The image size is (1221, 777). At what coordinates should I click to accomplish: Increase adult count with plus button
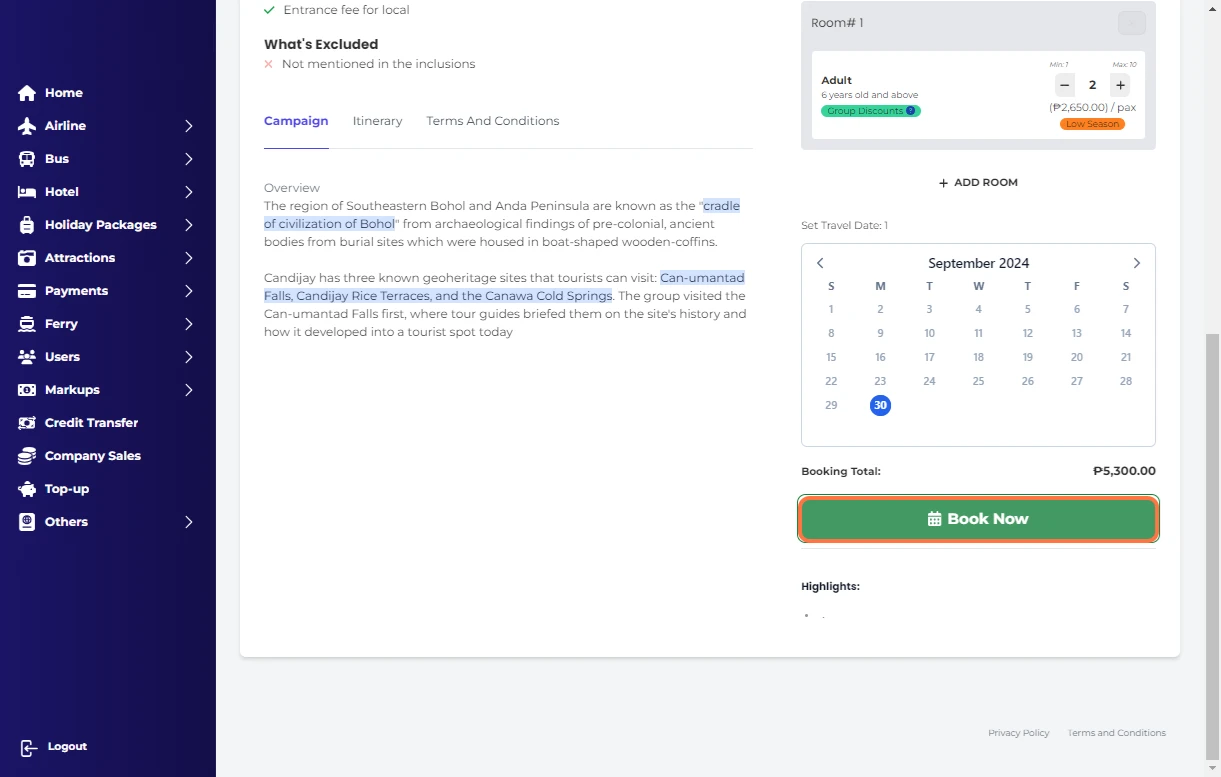pos(1120,85)
